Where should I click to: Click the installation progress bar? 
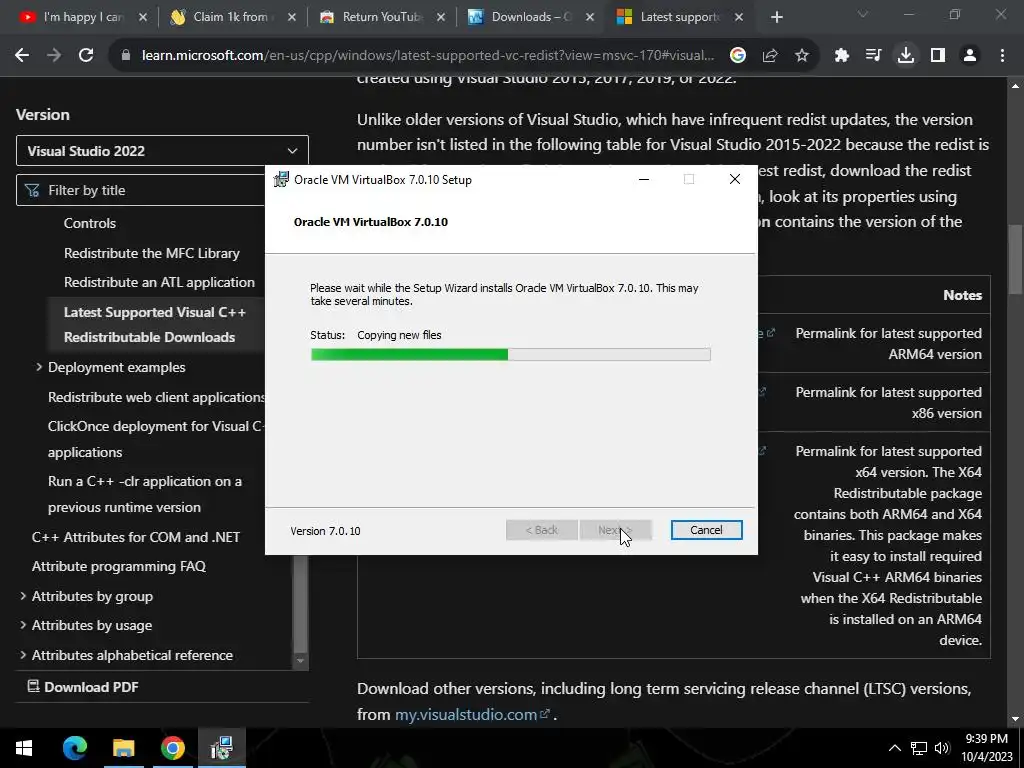(511, 355)
